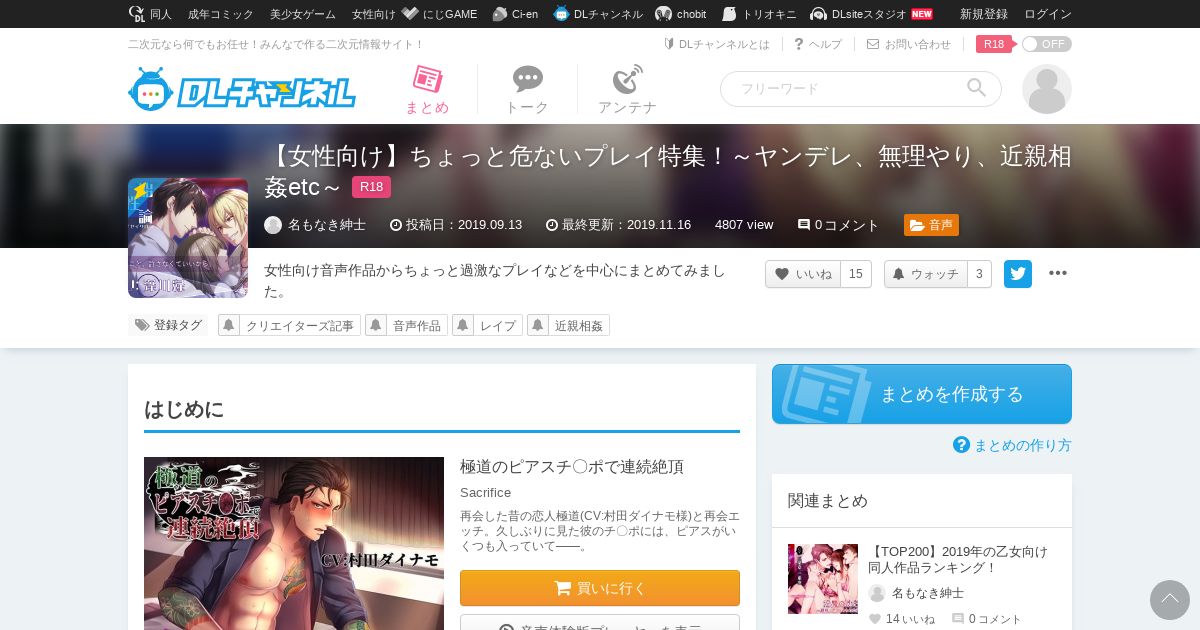Image resolution: width=1200 pixels, height=630 pixels.
Task: Click the article header thumbnail
Action: 188,238
